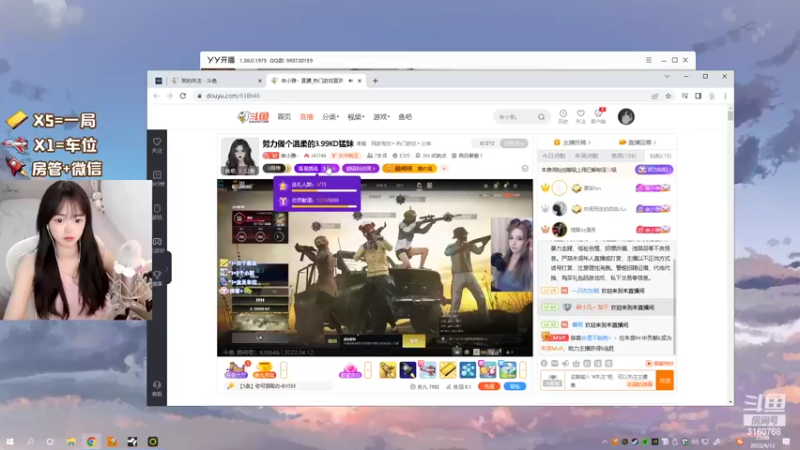This screenshot has height=450, width=800.
Task: Bookmark the page with the star icon
Action: 668,96
